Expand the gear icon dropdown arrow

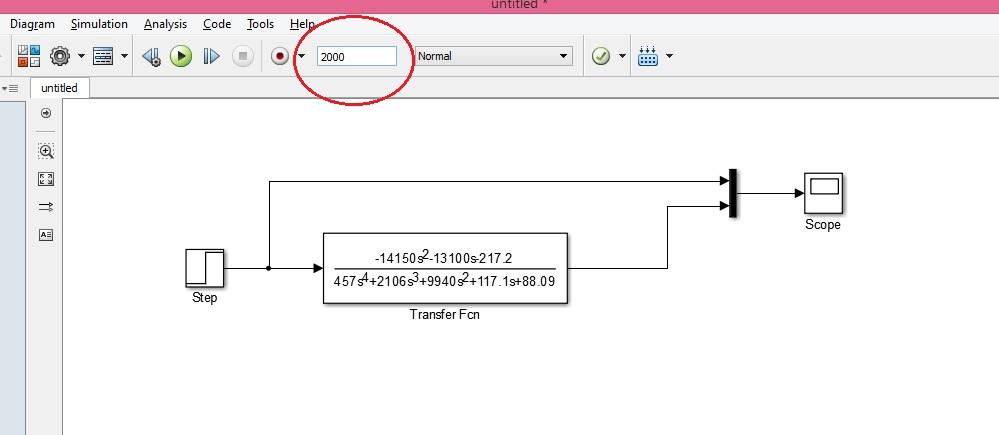[81, 56]
